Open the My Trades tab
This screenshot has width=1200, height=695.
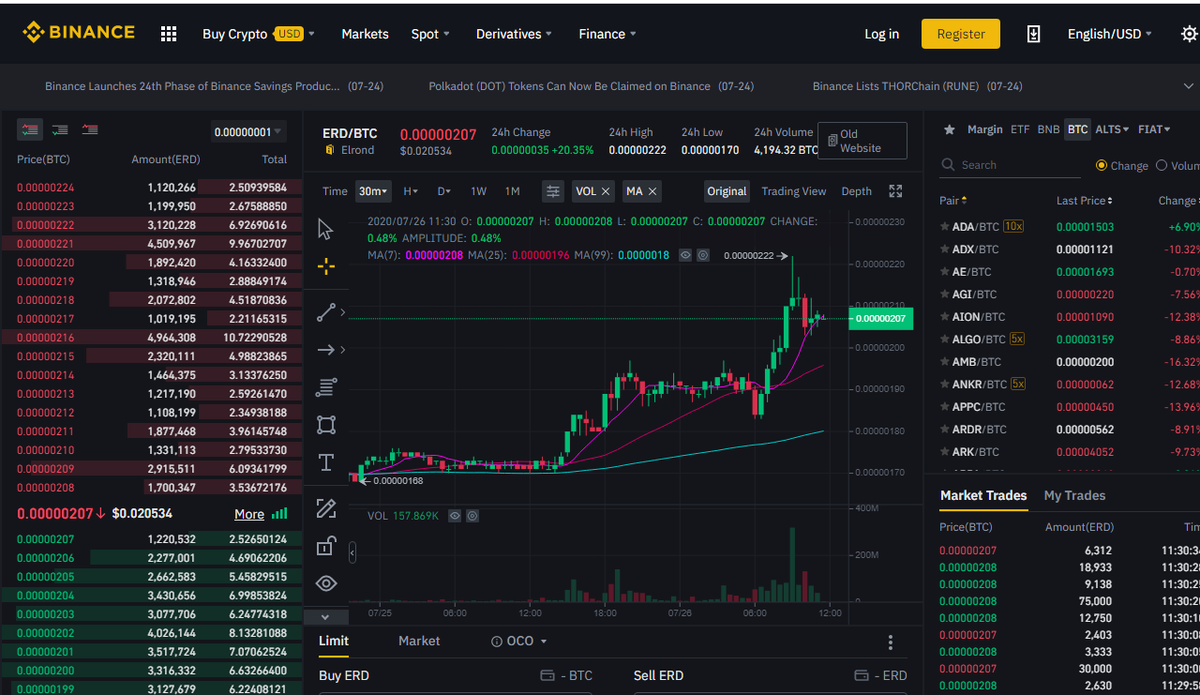pos(1074,496)
